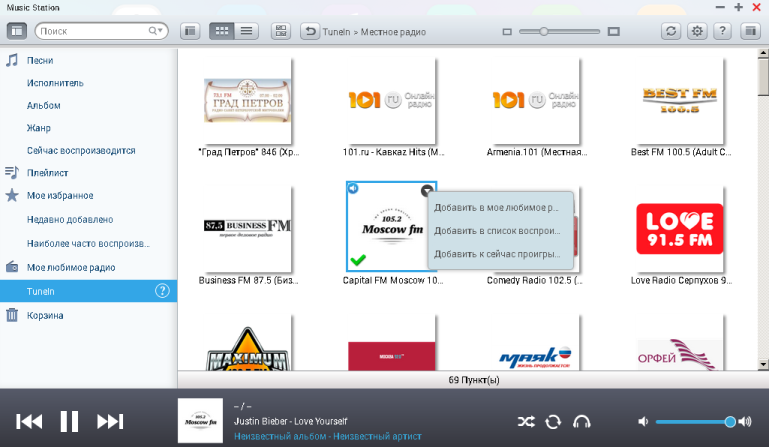Select the TuneIn sidebar item
The width and height of the screenshot is (769, 447).
(88, 291)
